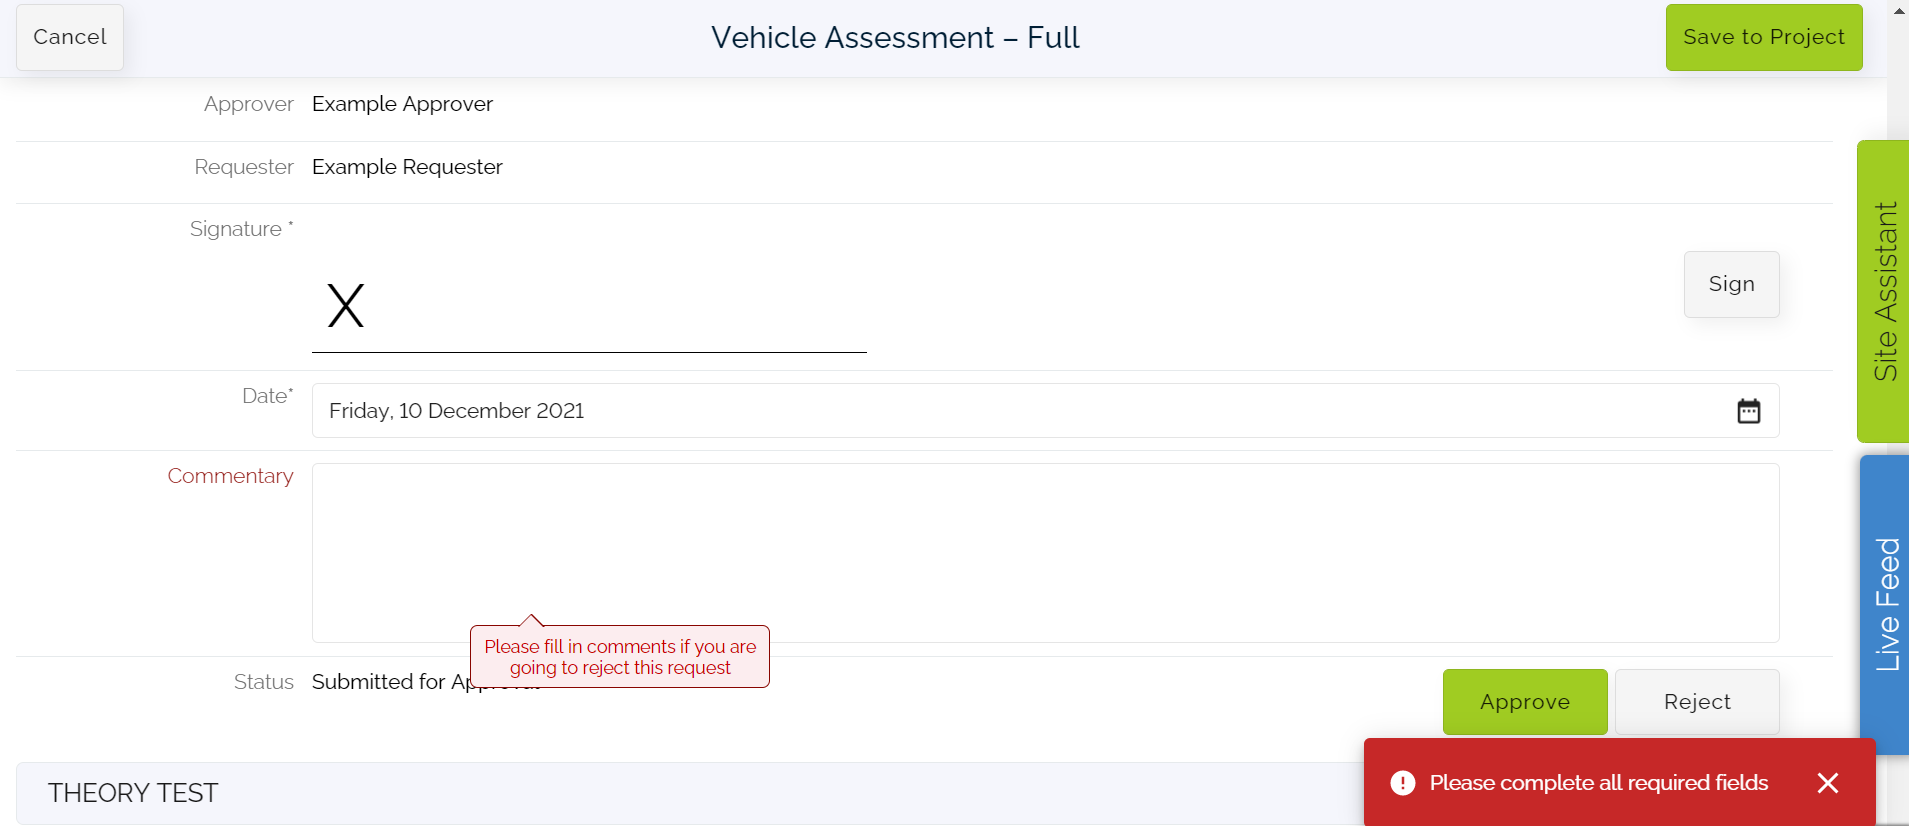Click the Example Approver name

(x=402, y=103)
